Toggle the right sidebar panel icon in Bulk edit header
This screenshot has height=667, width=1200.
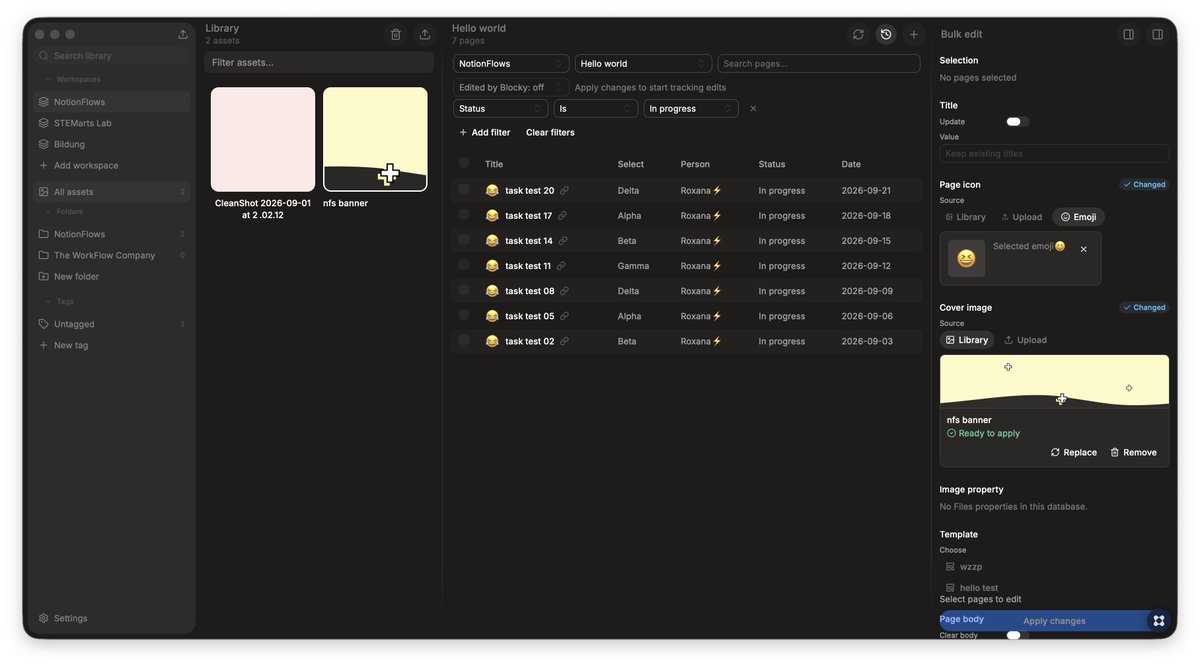tap(1158, 34)
